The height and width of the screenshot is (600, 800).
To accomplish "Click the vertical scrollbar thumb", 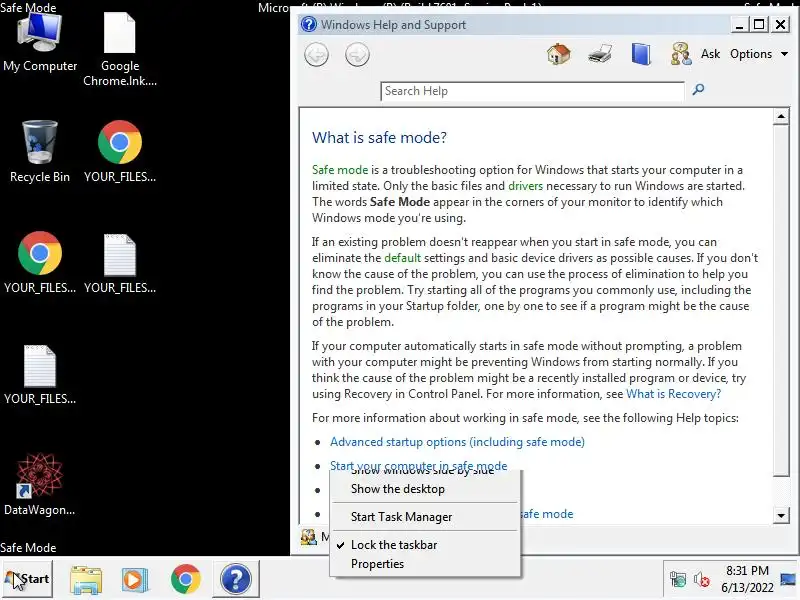I will pyautogui.click(x=781, y=300).
